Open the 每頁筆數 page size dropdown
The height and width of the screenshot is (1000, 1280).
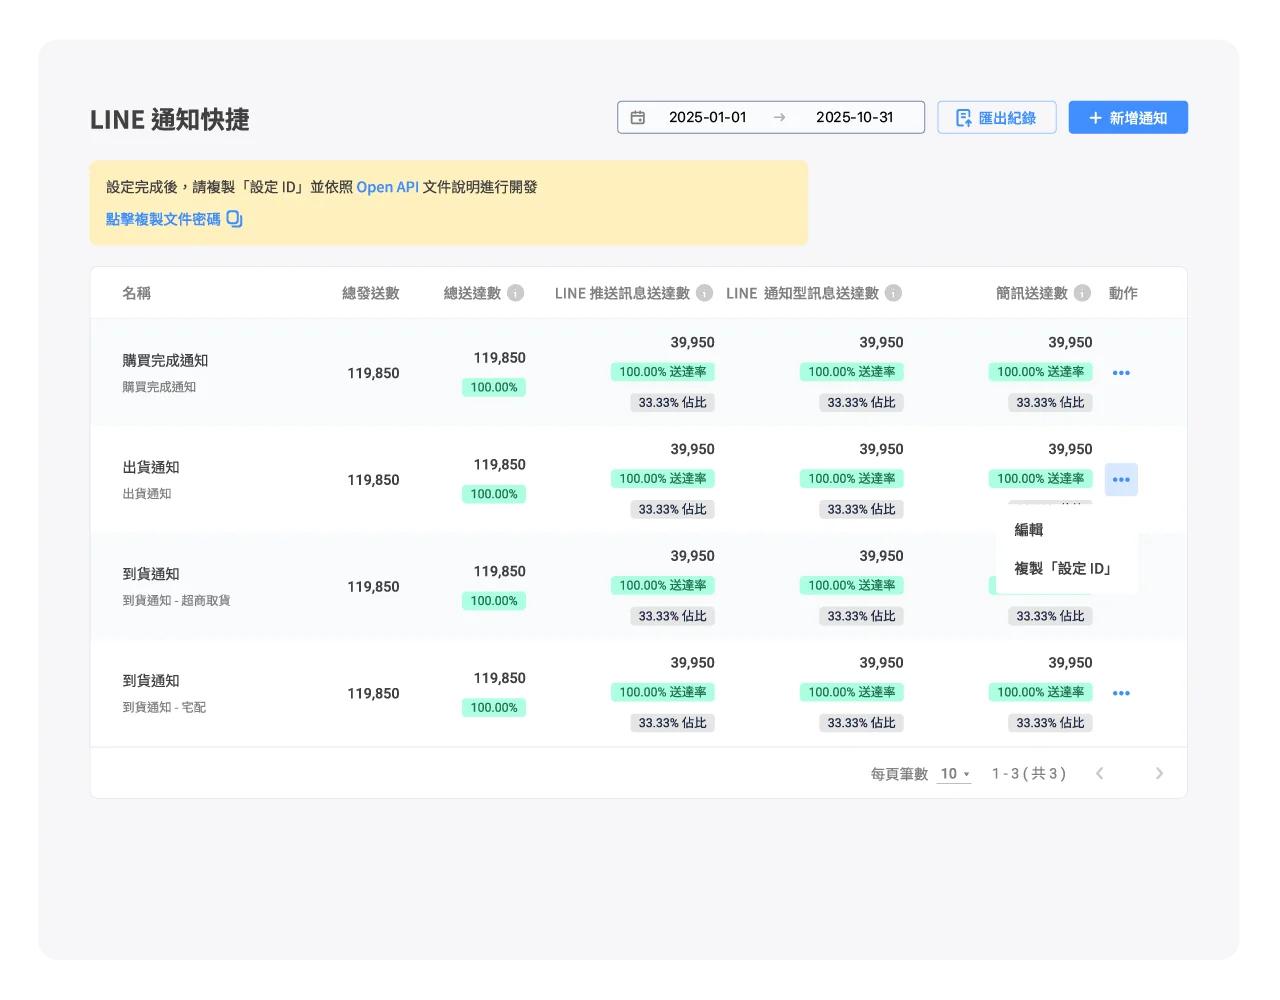952,773
